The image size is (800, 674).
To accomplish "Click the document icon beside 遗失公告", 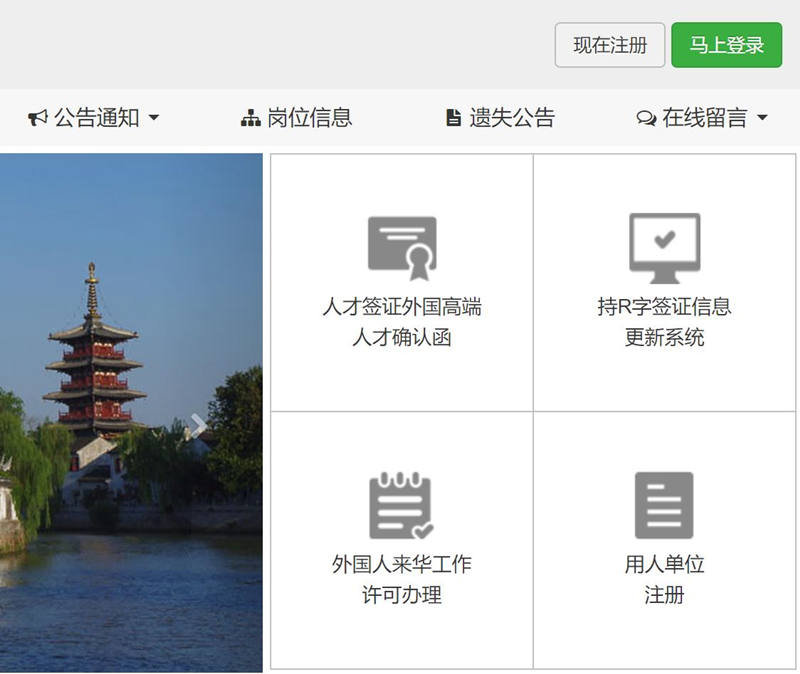I will [453, 118].
